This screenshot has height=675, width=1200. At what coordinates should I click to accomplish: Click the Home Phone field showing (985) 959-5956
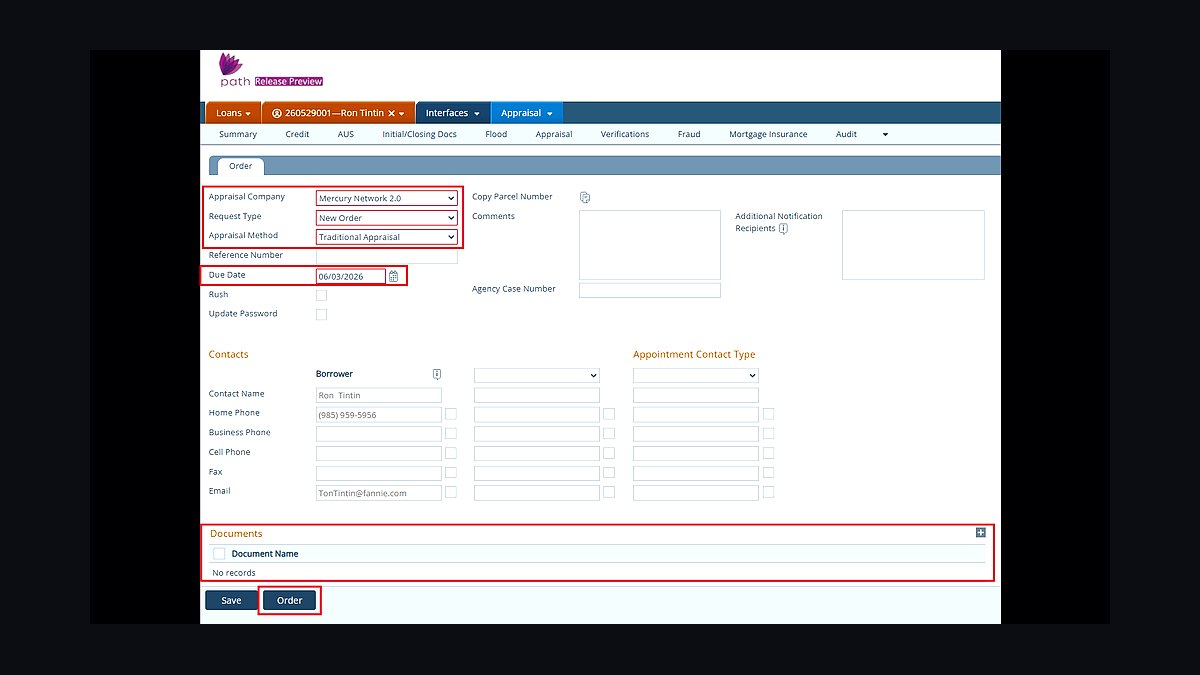(379, 414)
